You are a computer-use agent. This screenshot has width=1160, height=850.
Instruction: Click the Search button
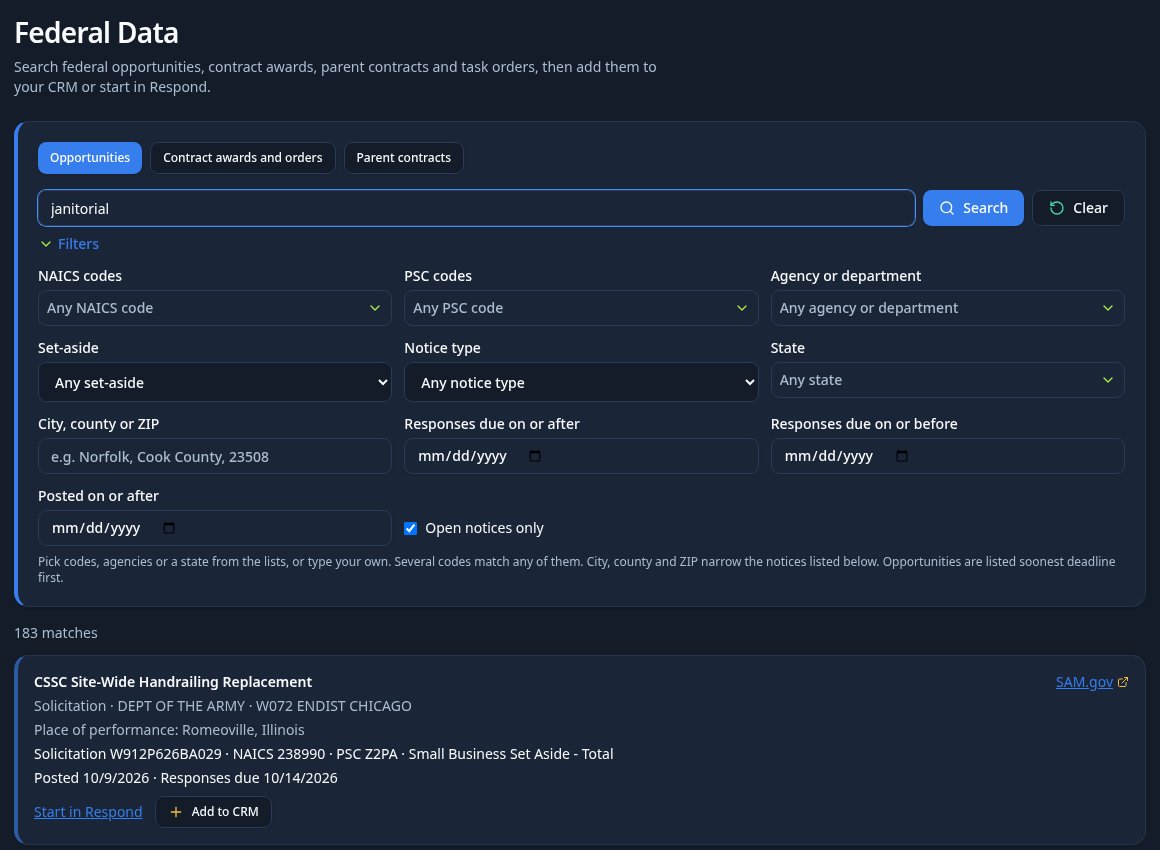pos(973,209)
